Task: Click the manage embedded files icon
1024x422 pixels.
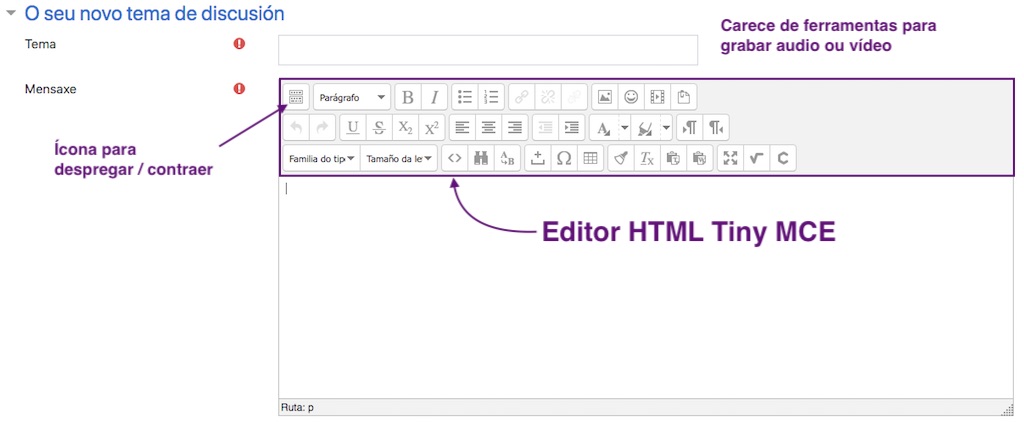Action: coord(684,97)
